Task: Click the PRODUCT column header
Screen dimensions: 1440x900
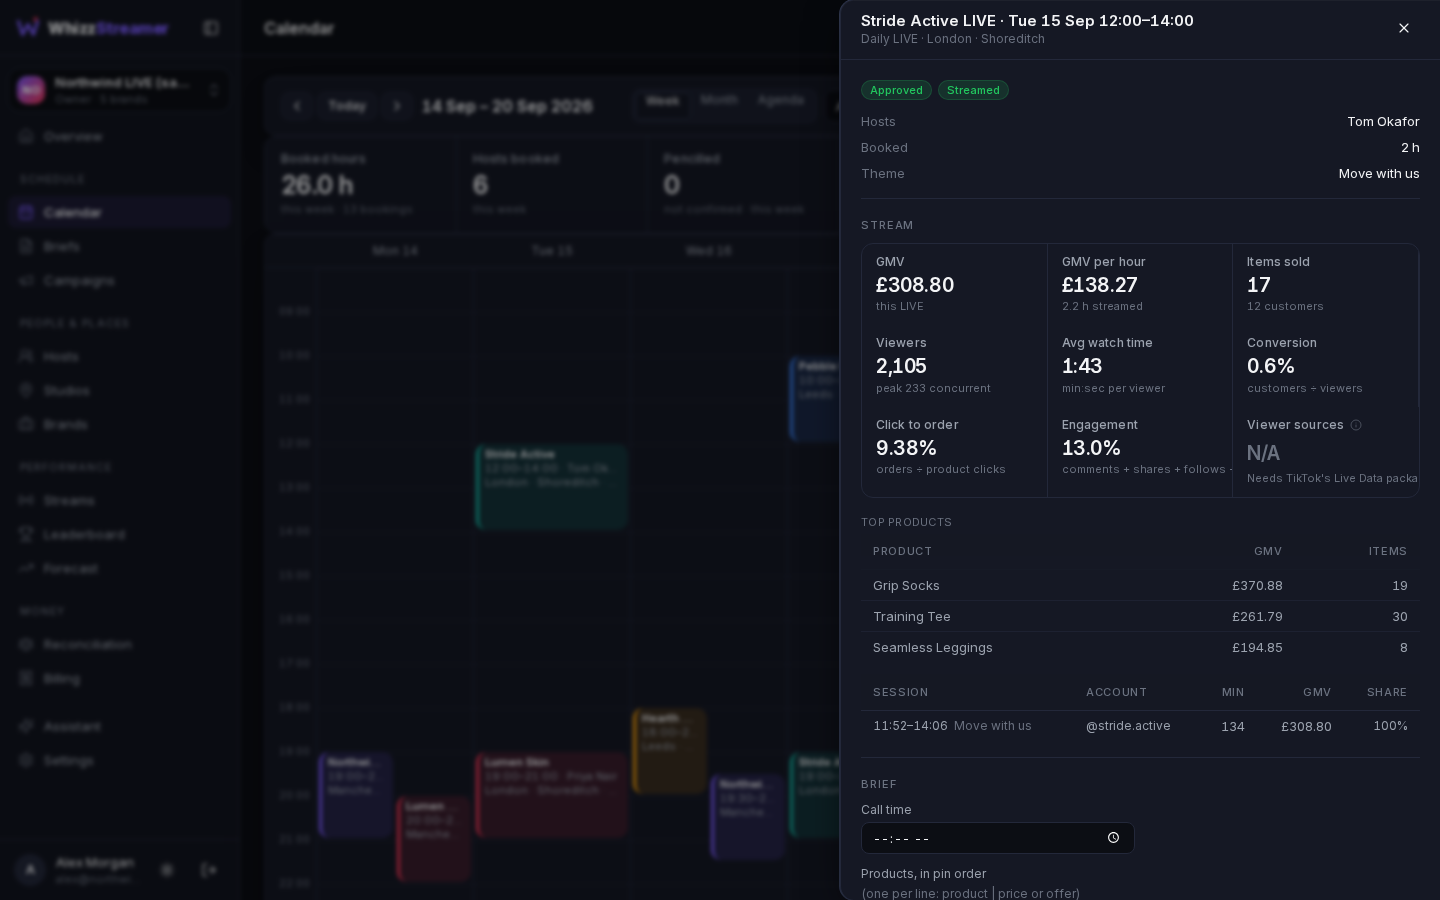Action: coord(902,552)
